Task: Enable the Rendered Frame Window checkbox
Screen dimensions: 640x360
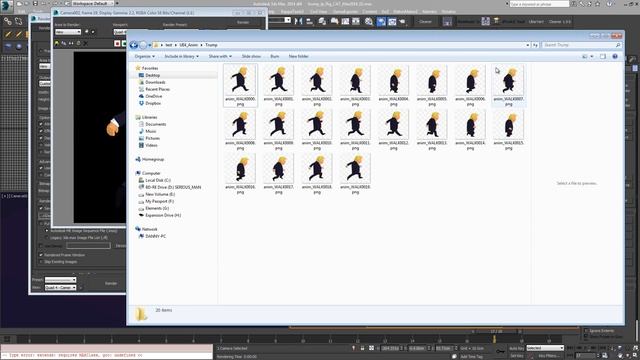Action: point(41,255)
